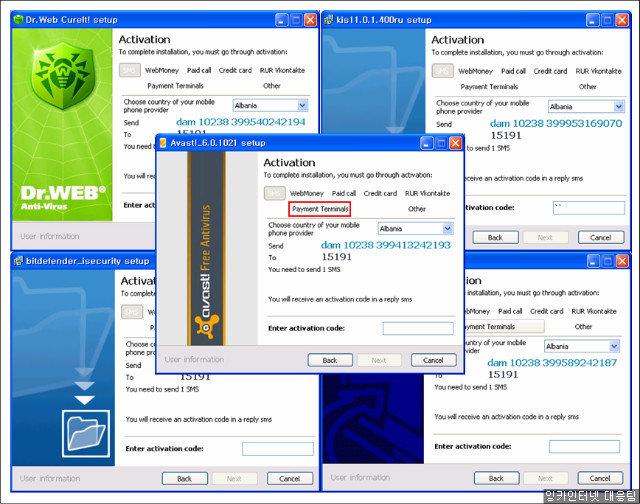Image resolution: width=640 pixels, height=504 pixels.
Task: Choose Other in kis11 setup window
Action: pos(587,87)
